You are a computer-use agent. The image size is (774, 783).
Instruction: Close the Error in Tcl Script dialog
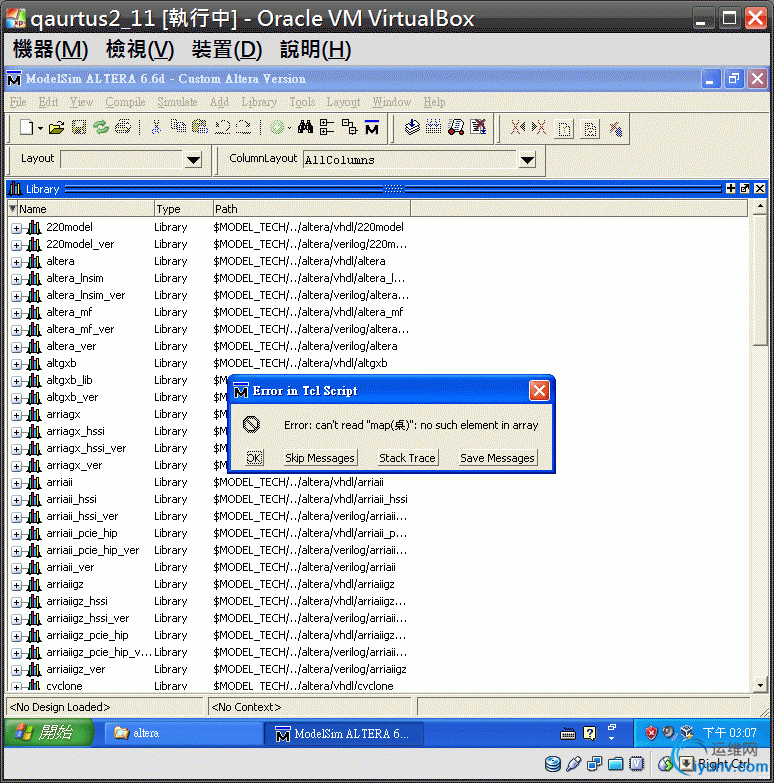(539, 391)
